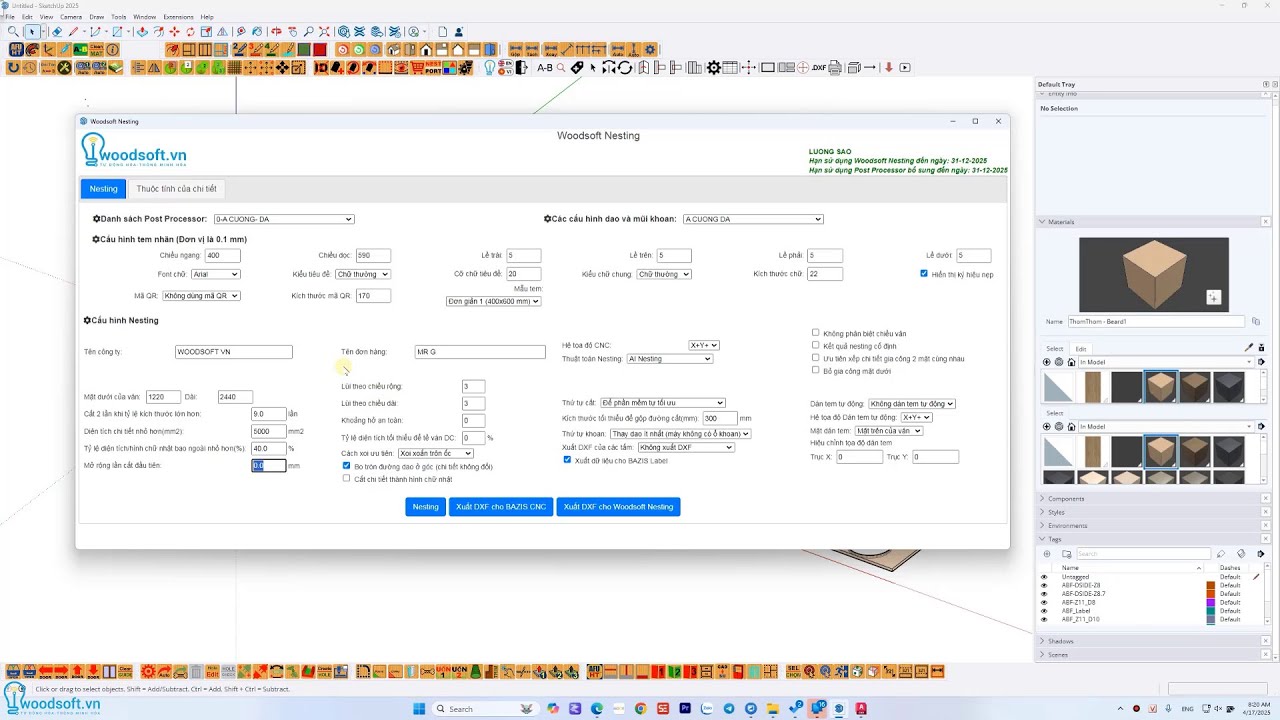Select the Eraser tool in toolbar
The width and height of the screenshot is (1280, 720).
(57, 32)
